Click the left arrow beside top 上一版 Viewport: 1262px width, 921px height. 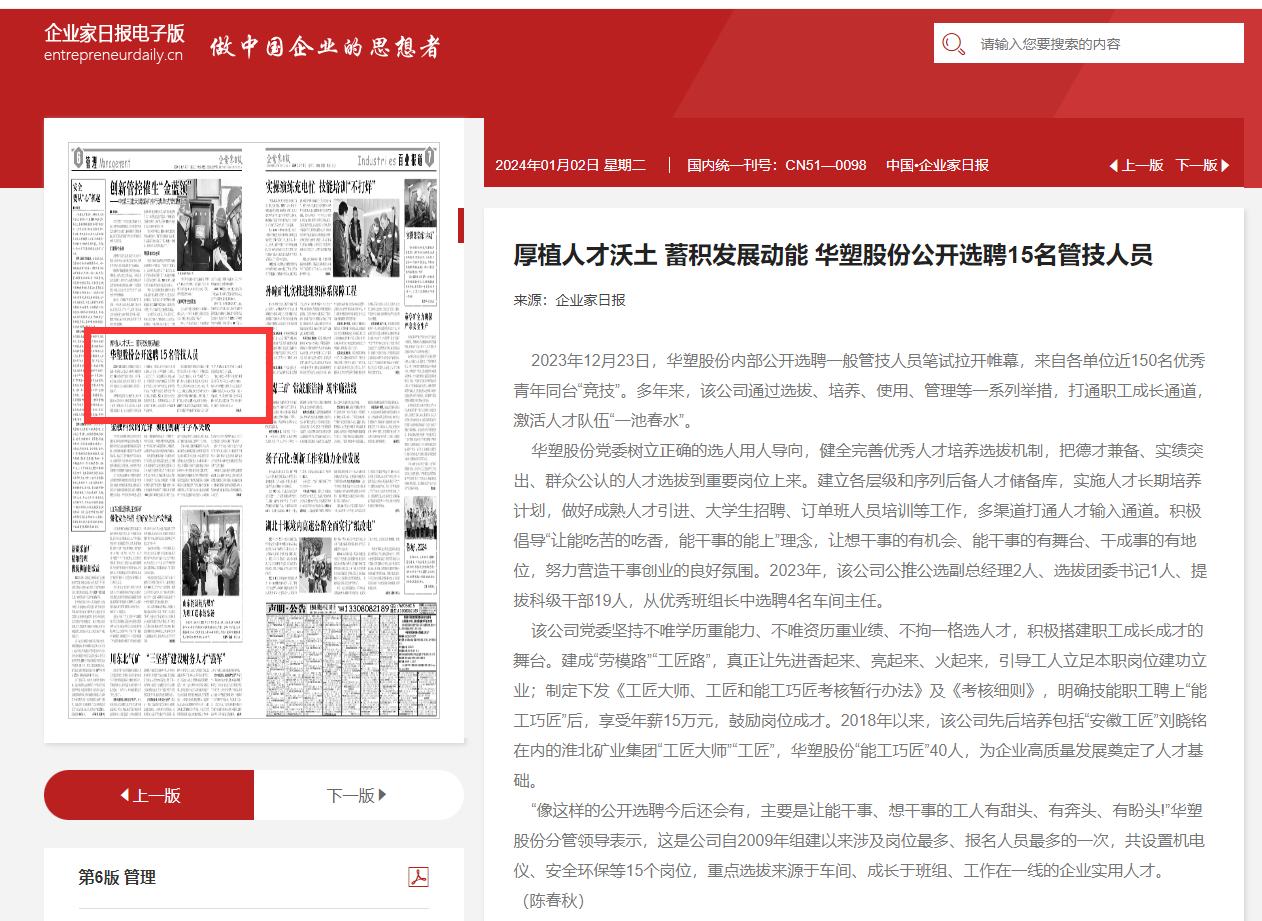pos(1113,166)
